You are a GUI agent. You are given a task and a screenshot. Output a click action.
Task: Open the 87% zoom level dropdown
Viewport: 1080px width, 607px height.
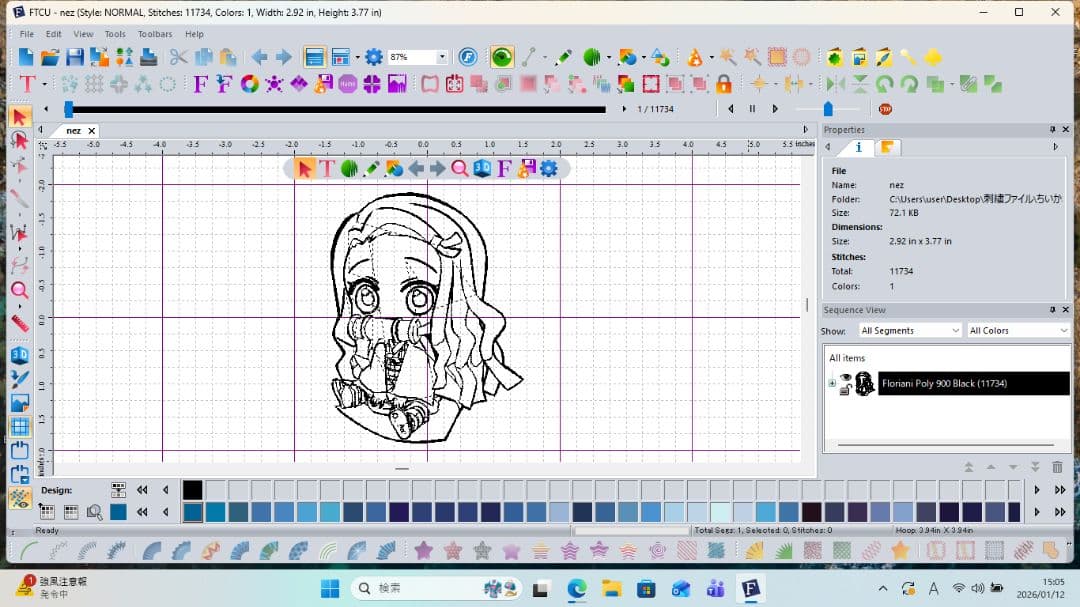[x=441, y=58]
